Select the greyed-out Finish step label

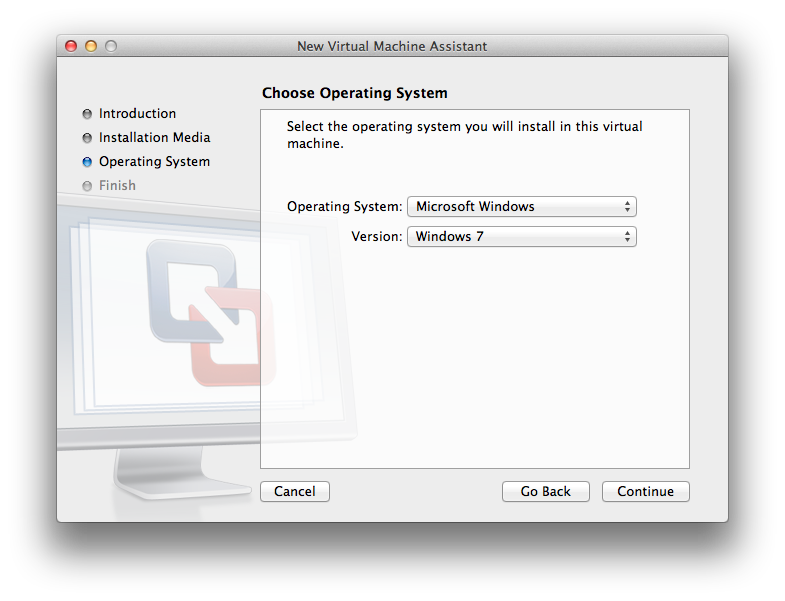[x=117, y=186]
